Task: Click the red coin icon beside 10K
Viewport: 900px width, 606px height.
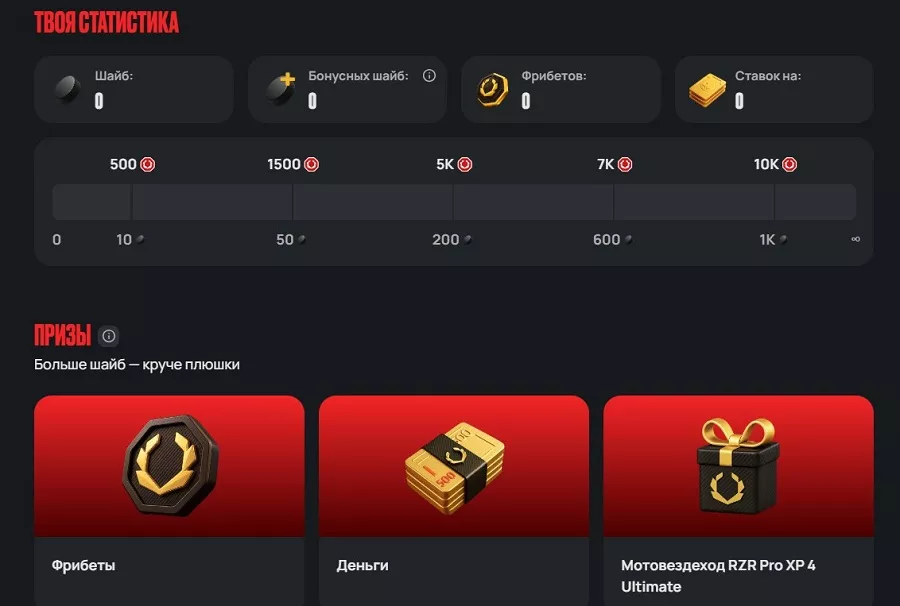Action: tap(790, 165)
